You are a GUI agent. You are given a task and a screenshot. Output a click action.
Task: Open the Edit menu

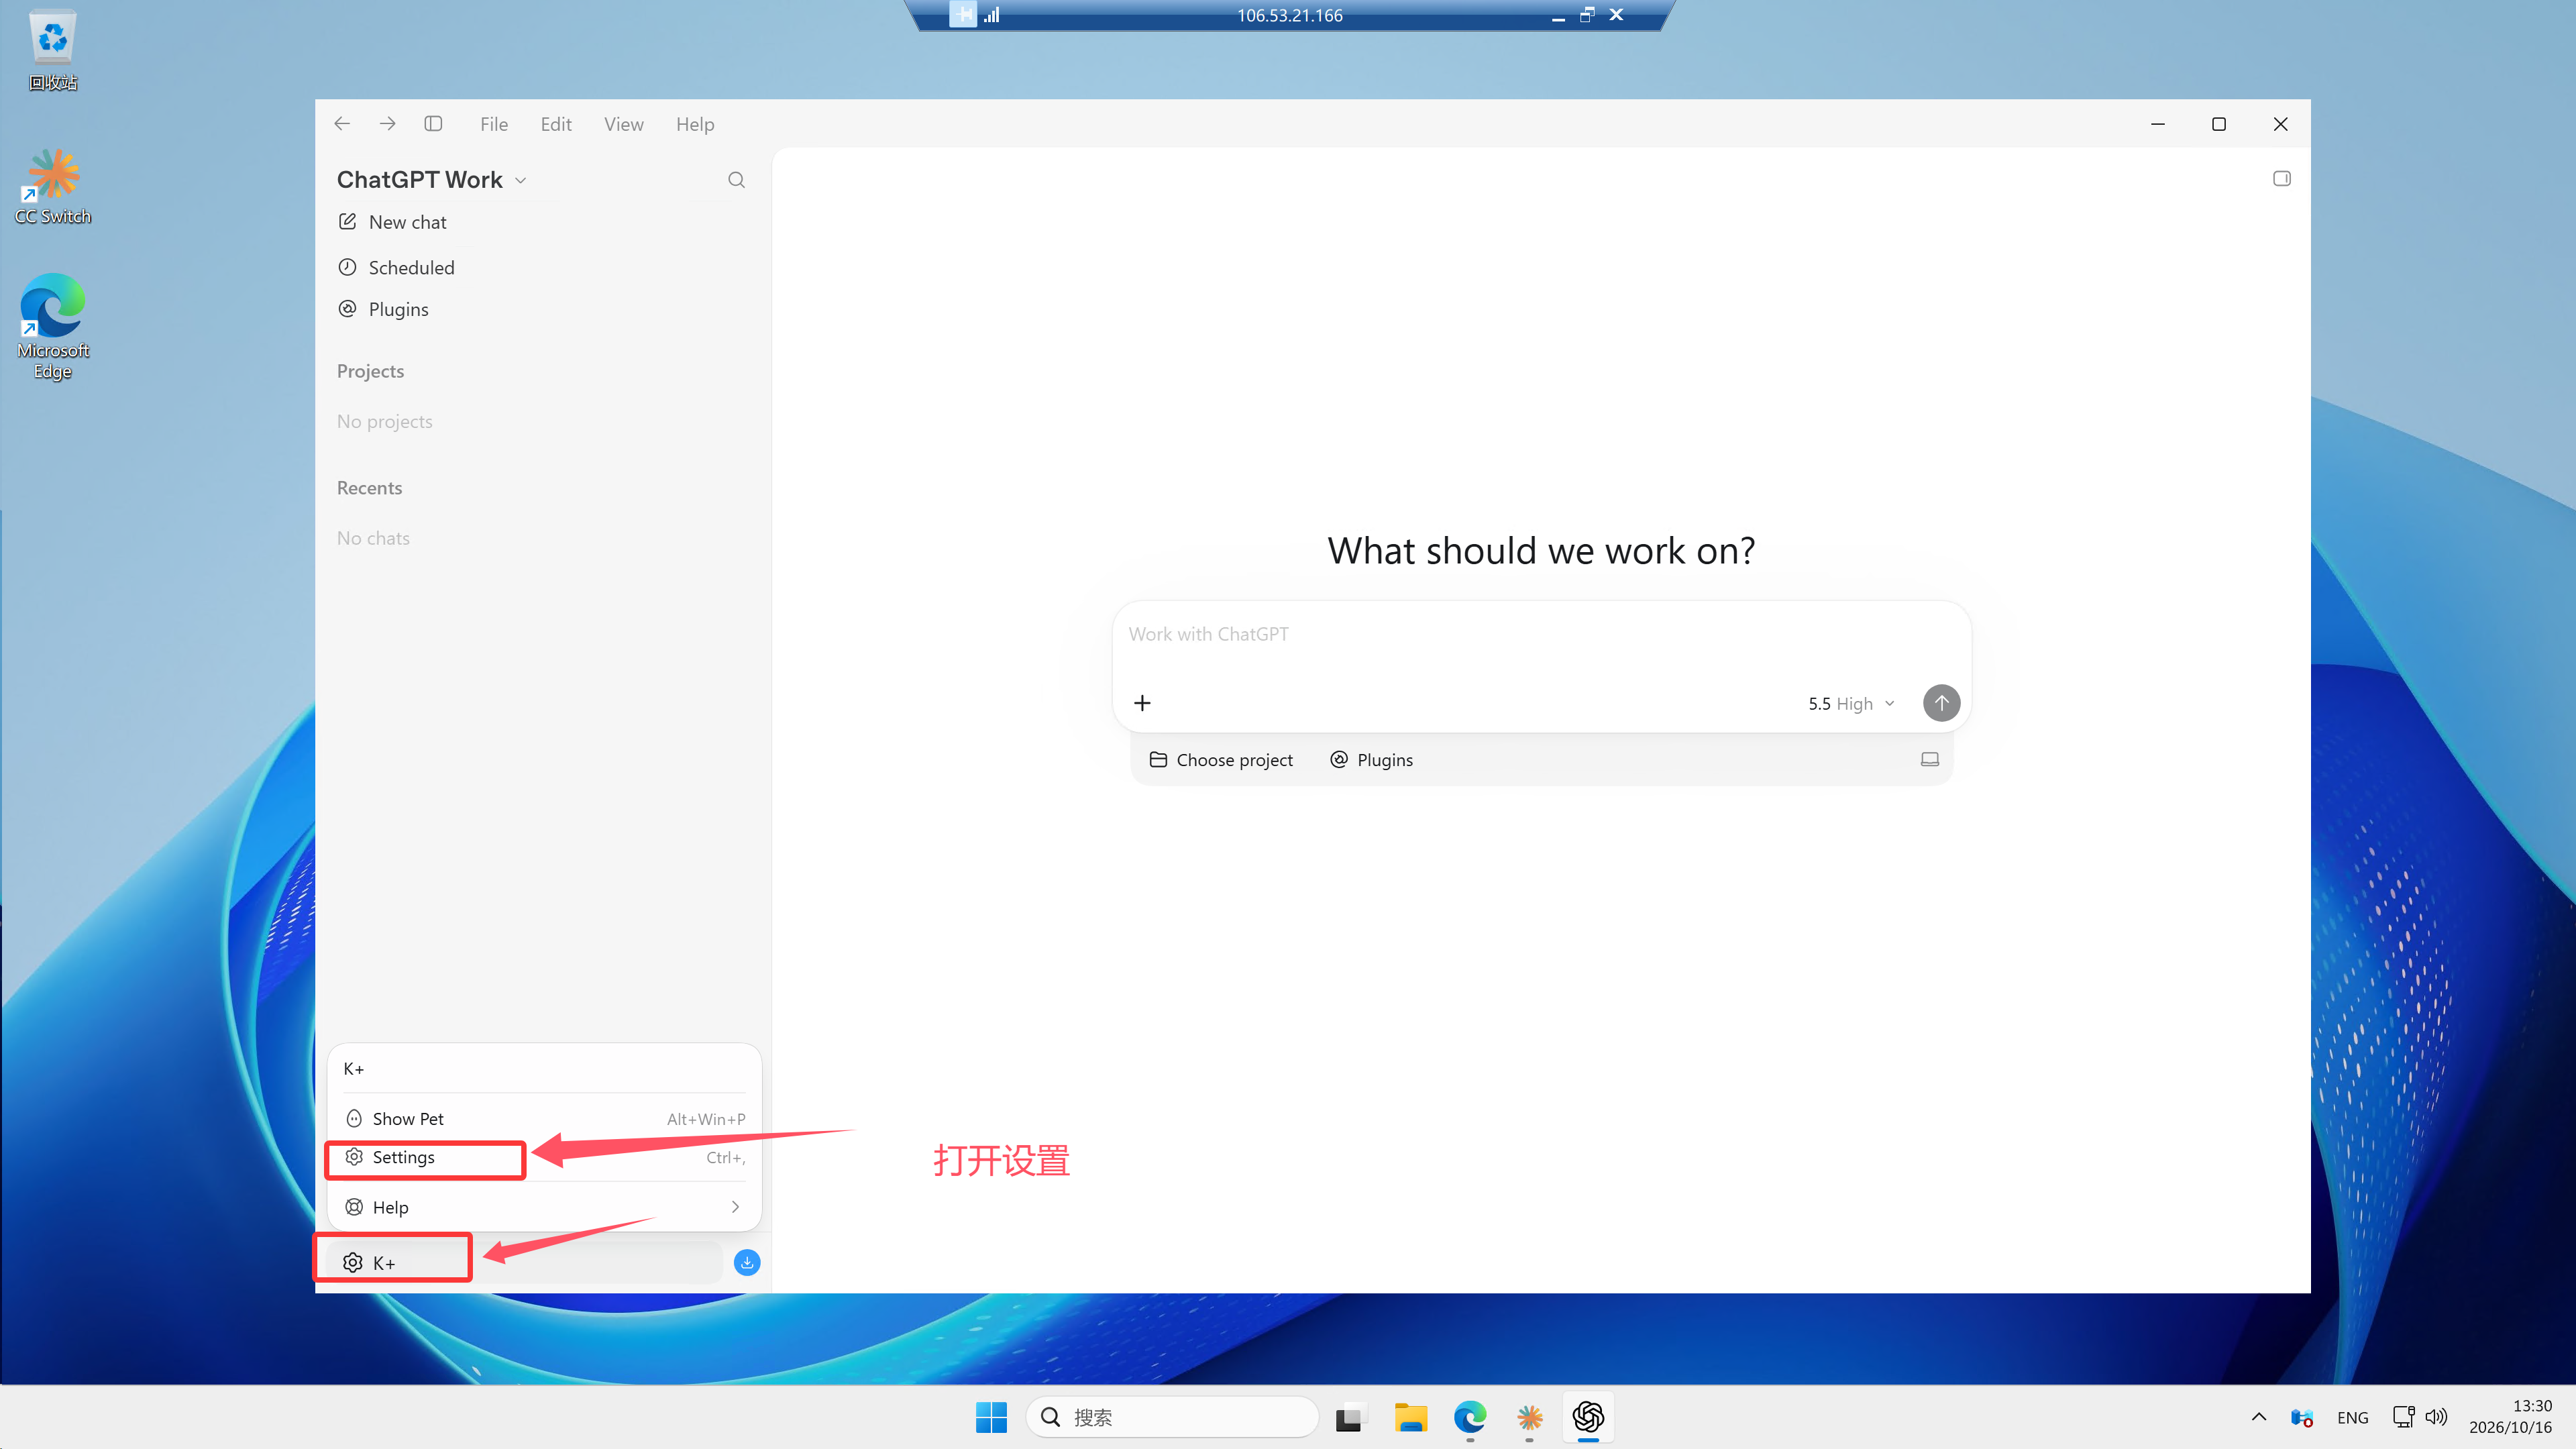[556, 124]
